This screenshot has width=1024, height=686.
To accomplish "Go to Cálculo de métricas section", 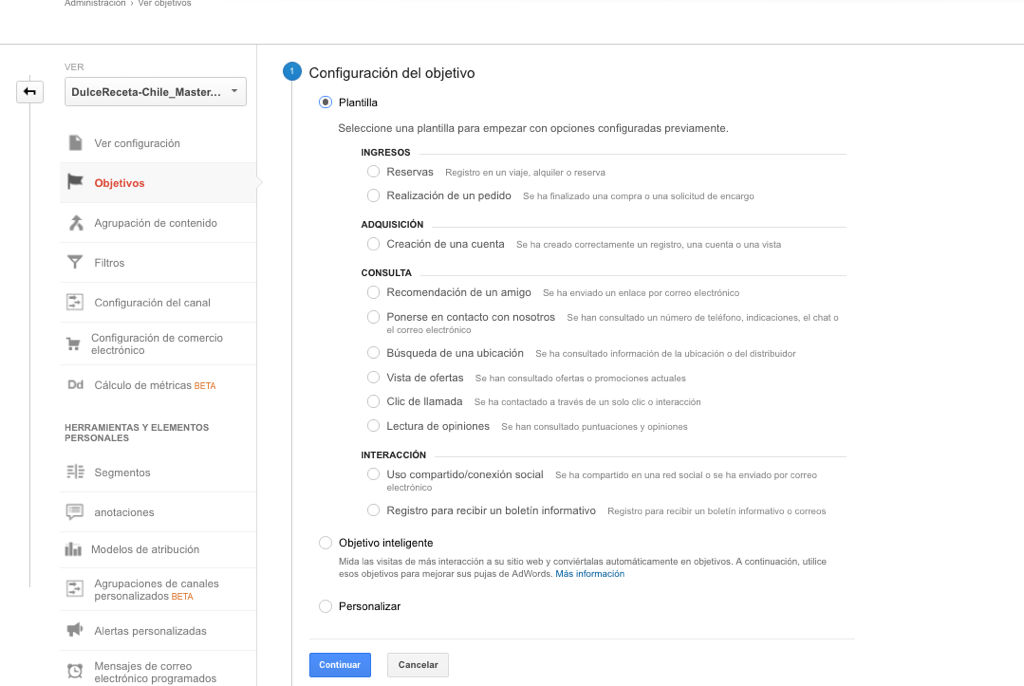I will click(143, 385).
